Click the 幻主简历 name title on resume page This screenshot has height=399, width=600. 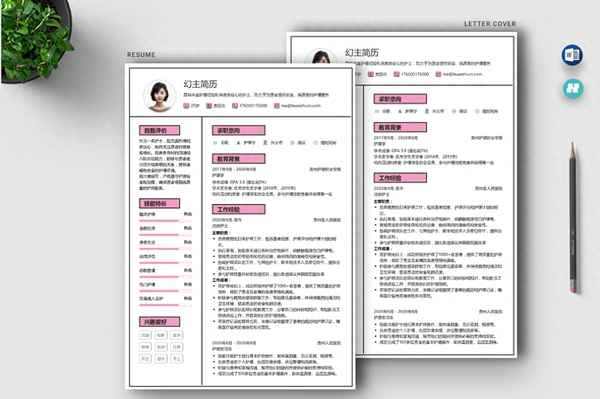[x=201, y=84]
